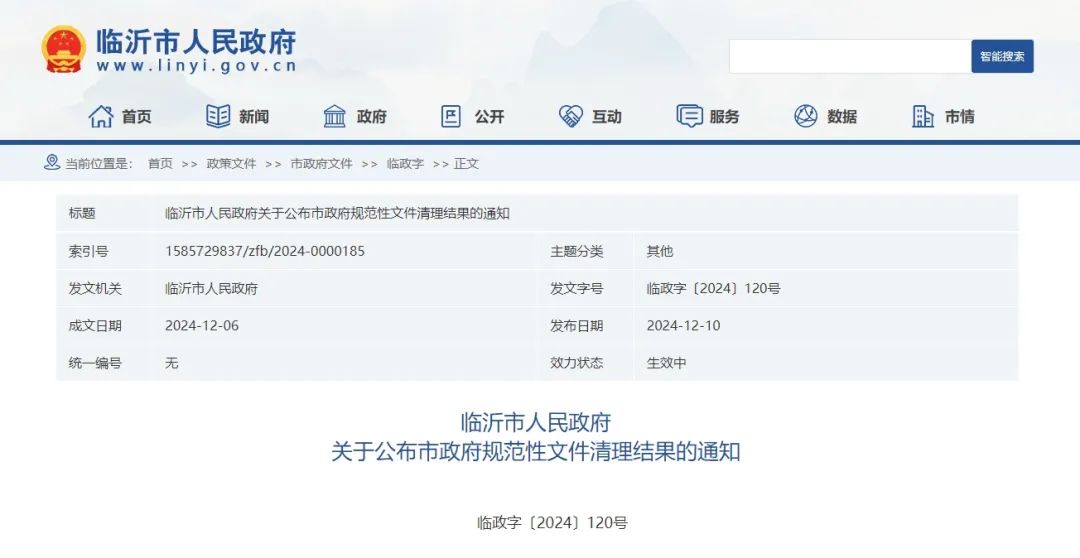The image size is (1080, 558).
Task: Click the location pin breadcrumb icon
Action: (52, 162)
